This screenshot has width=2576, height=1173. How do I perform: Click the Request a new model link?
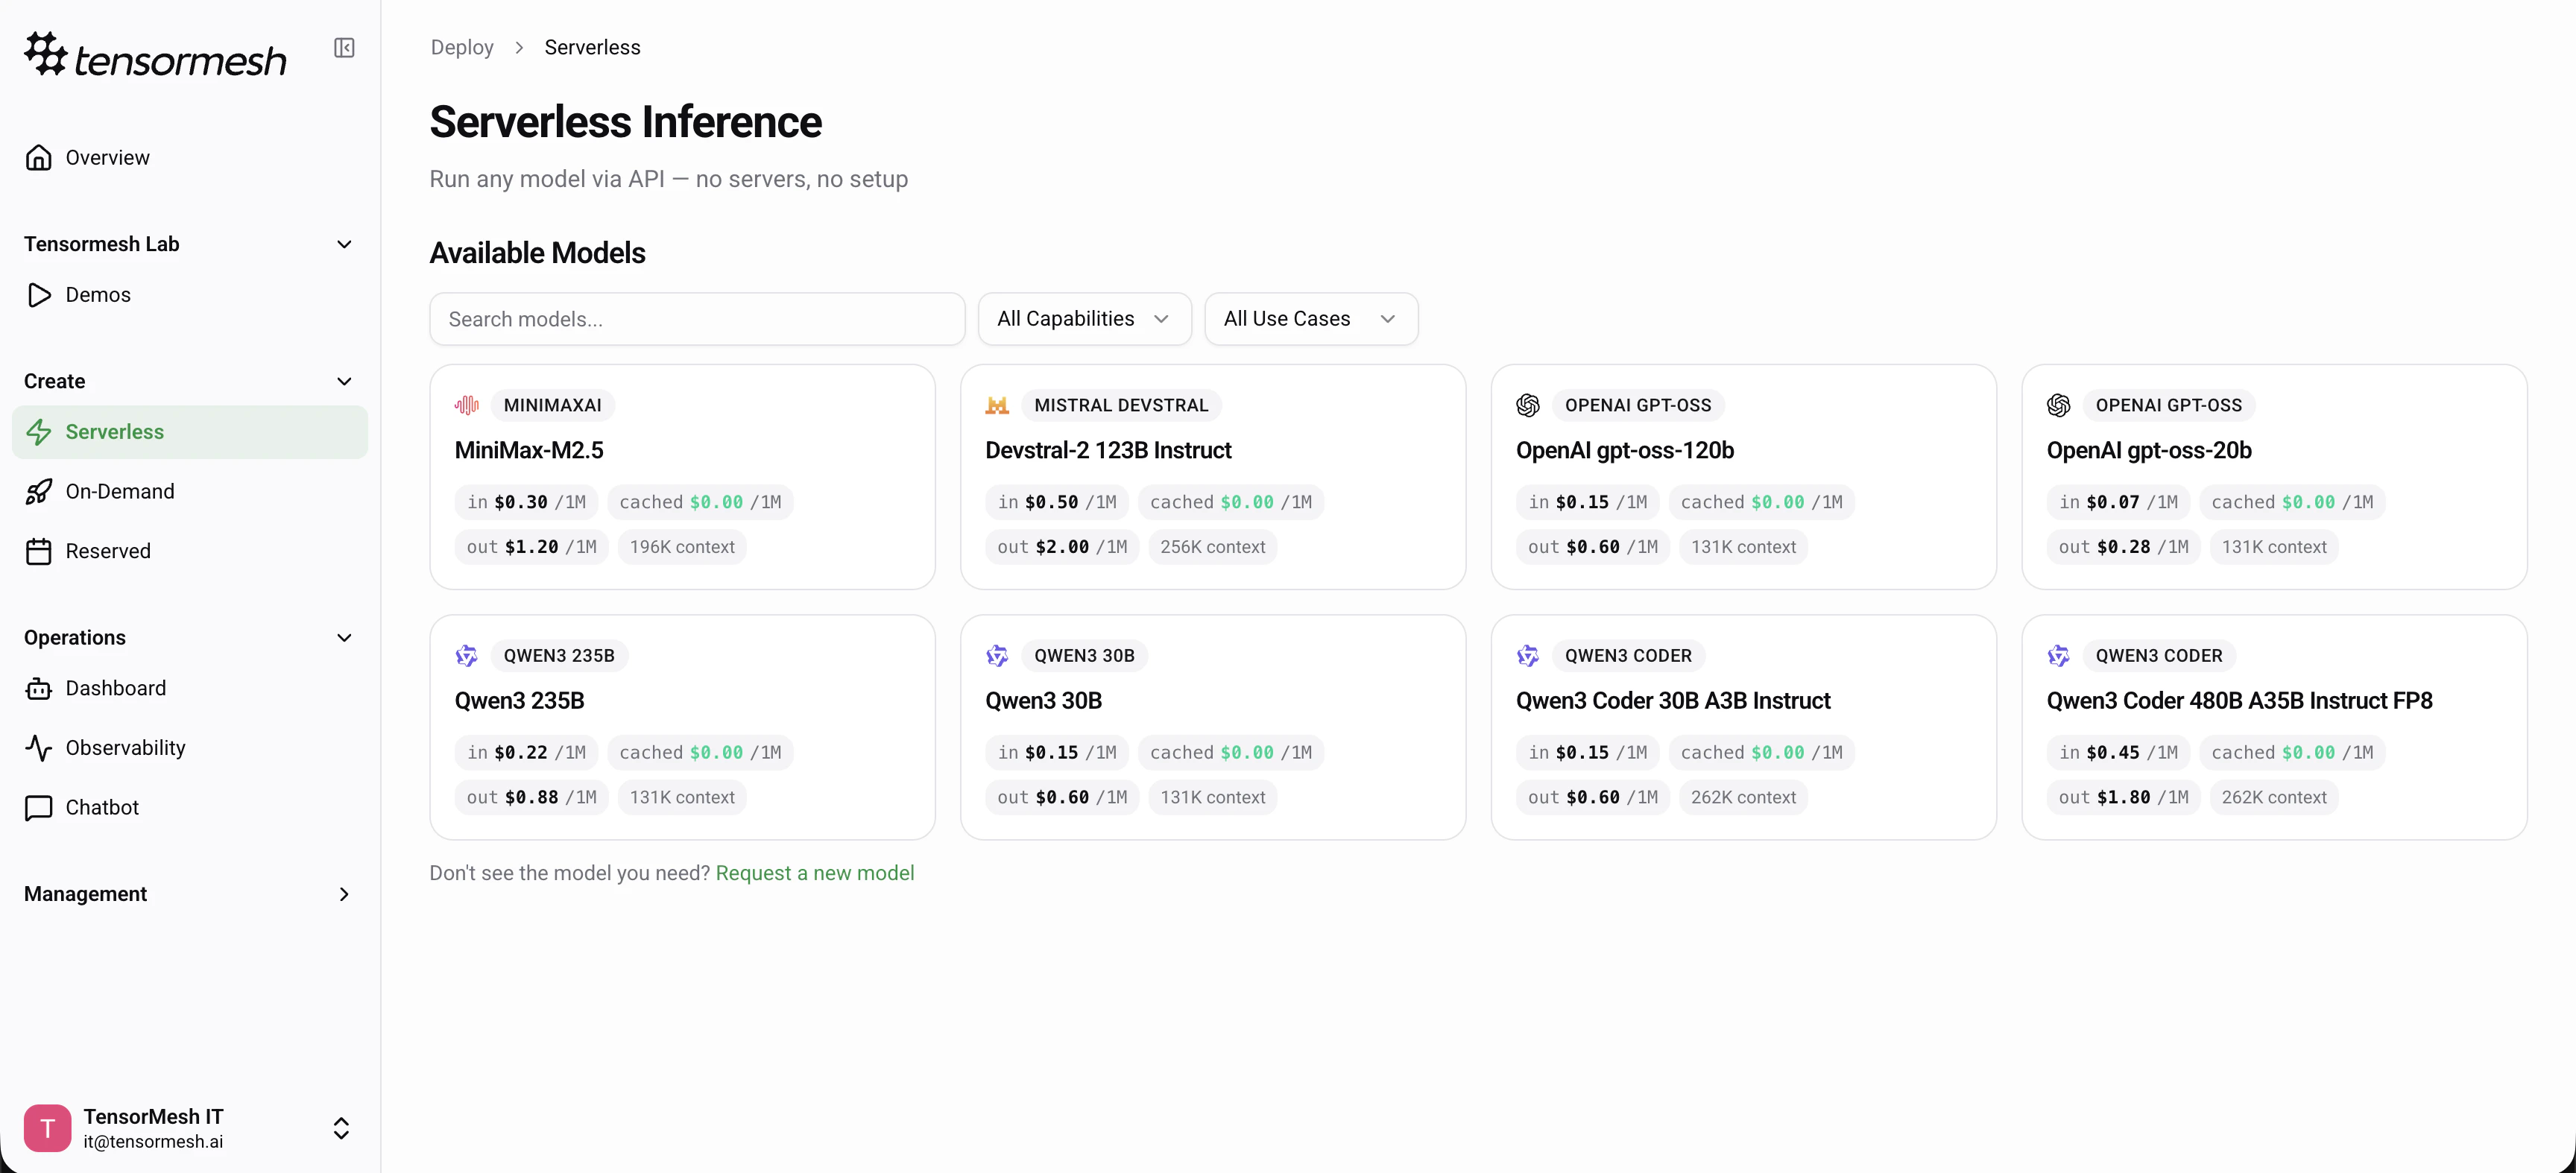tap(816, 872)
